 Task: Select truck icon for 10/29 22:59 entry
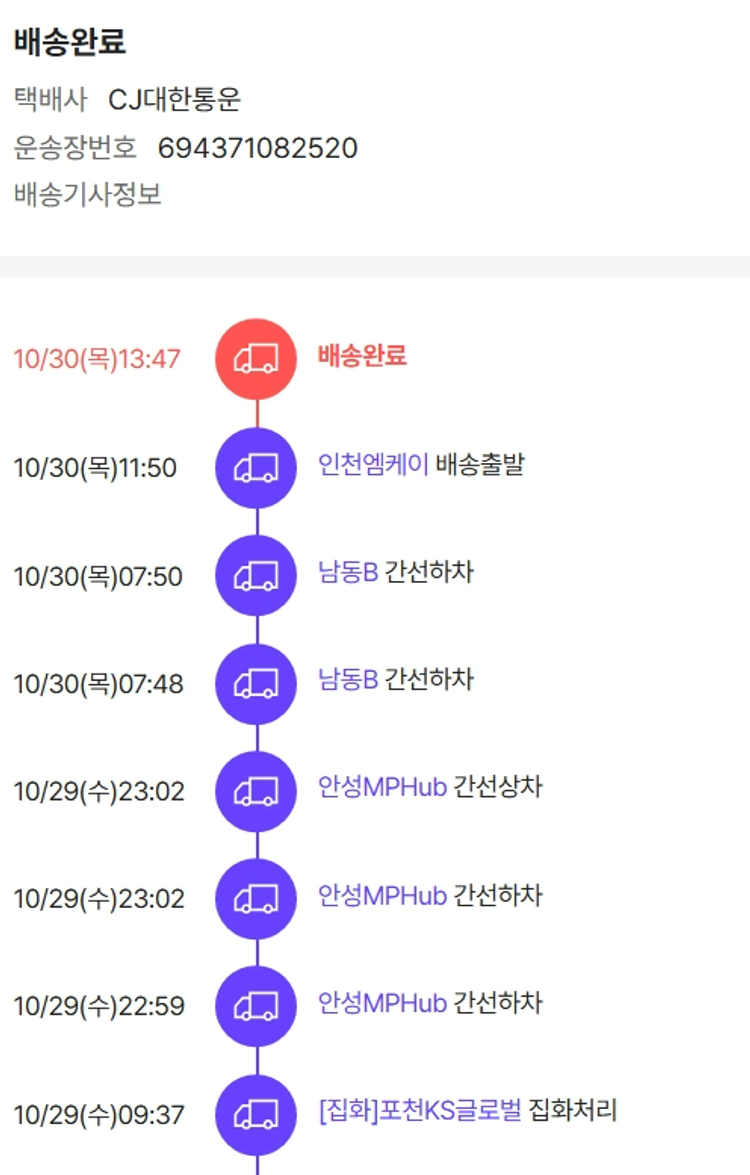(x=256, y=1006)
